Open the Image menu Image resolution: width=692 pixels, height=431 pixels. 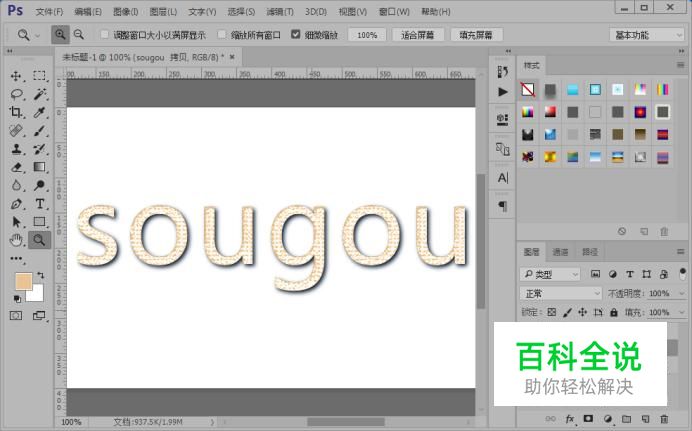126,12
